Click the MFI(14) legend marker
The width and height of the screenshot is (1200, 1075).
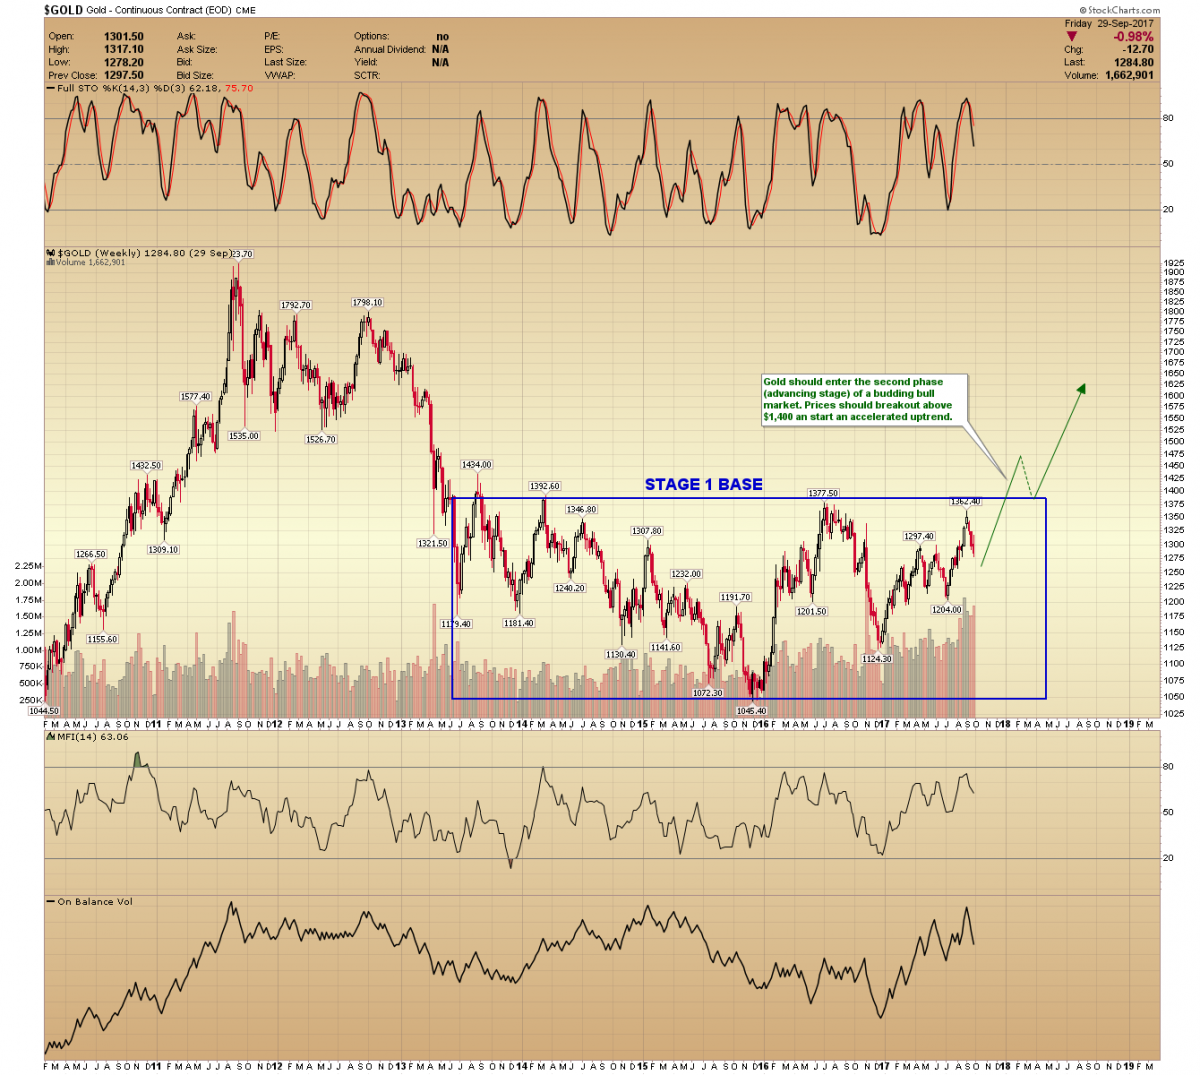(x=50, y=737)
